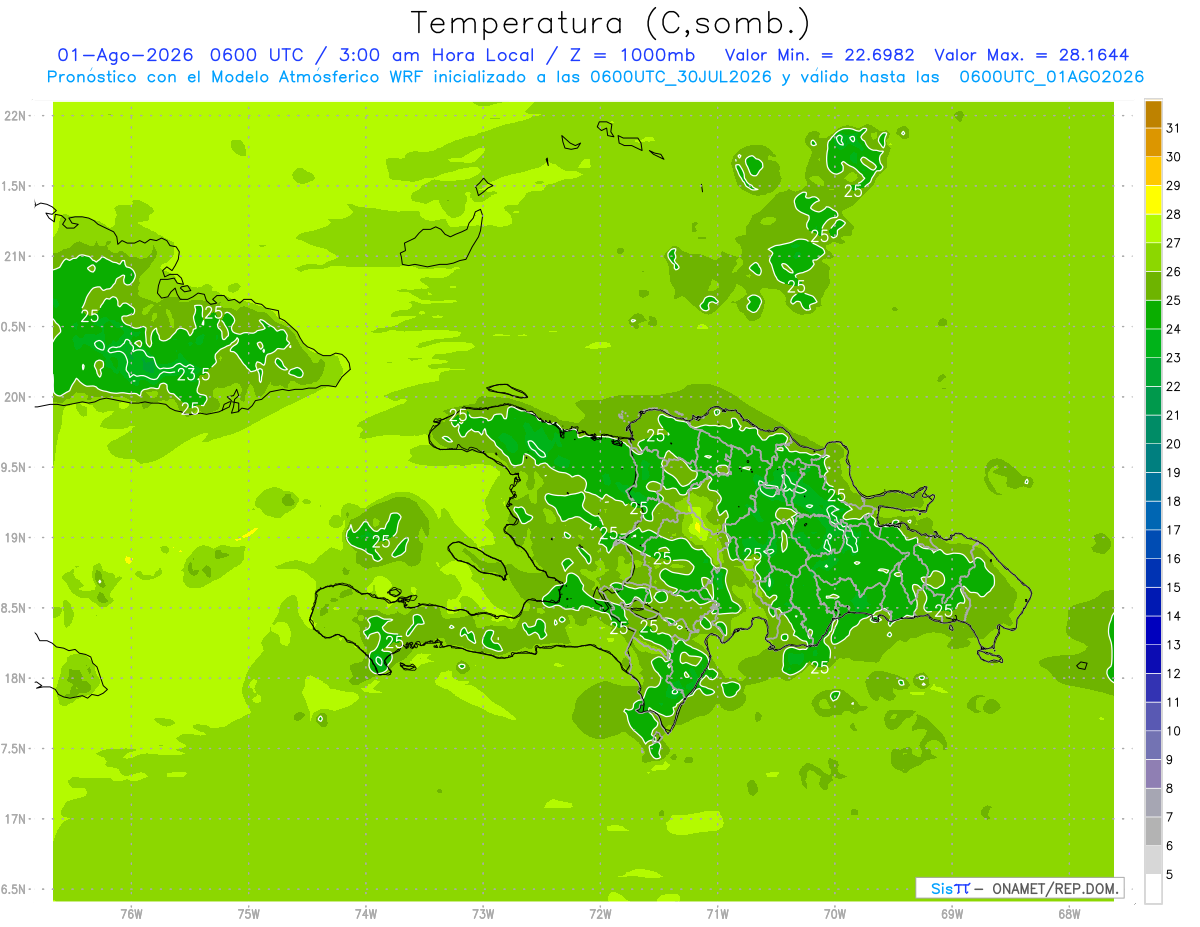Click the teal 19 degree legend swatch

[1153, 459]
